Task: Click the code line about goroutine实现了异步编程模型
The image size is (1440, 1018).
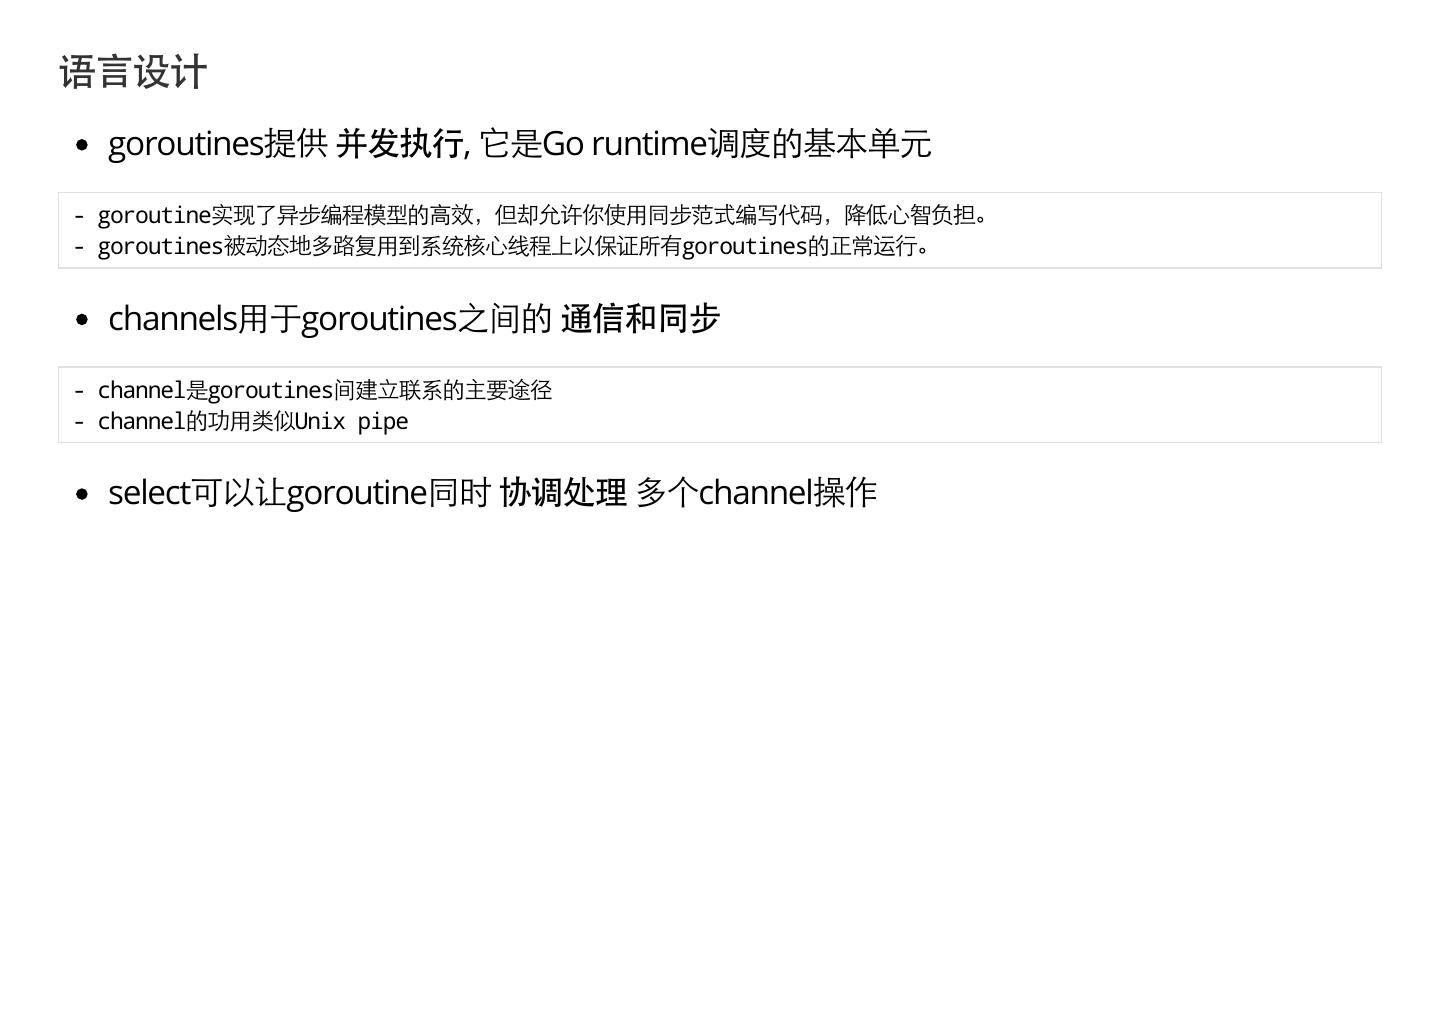Action: point(530,215)
